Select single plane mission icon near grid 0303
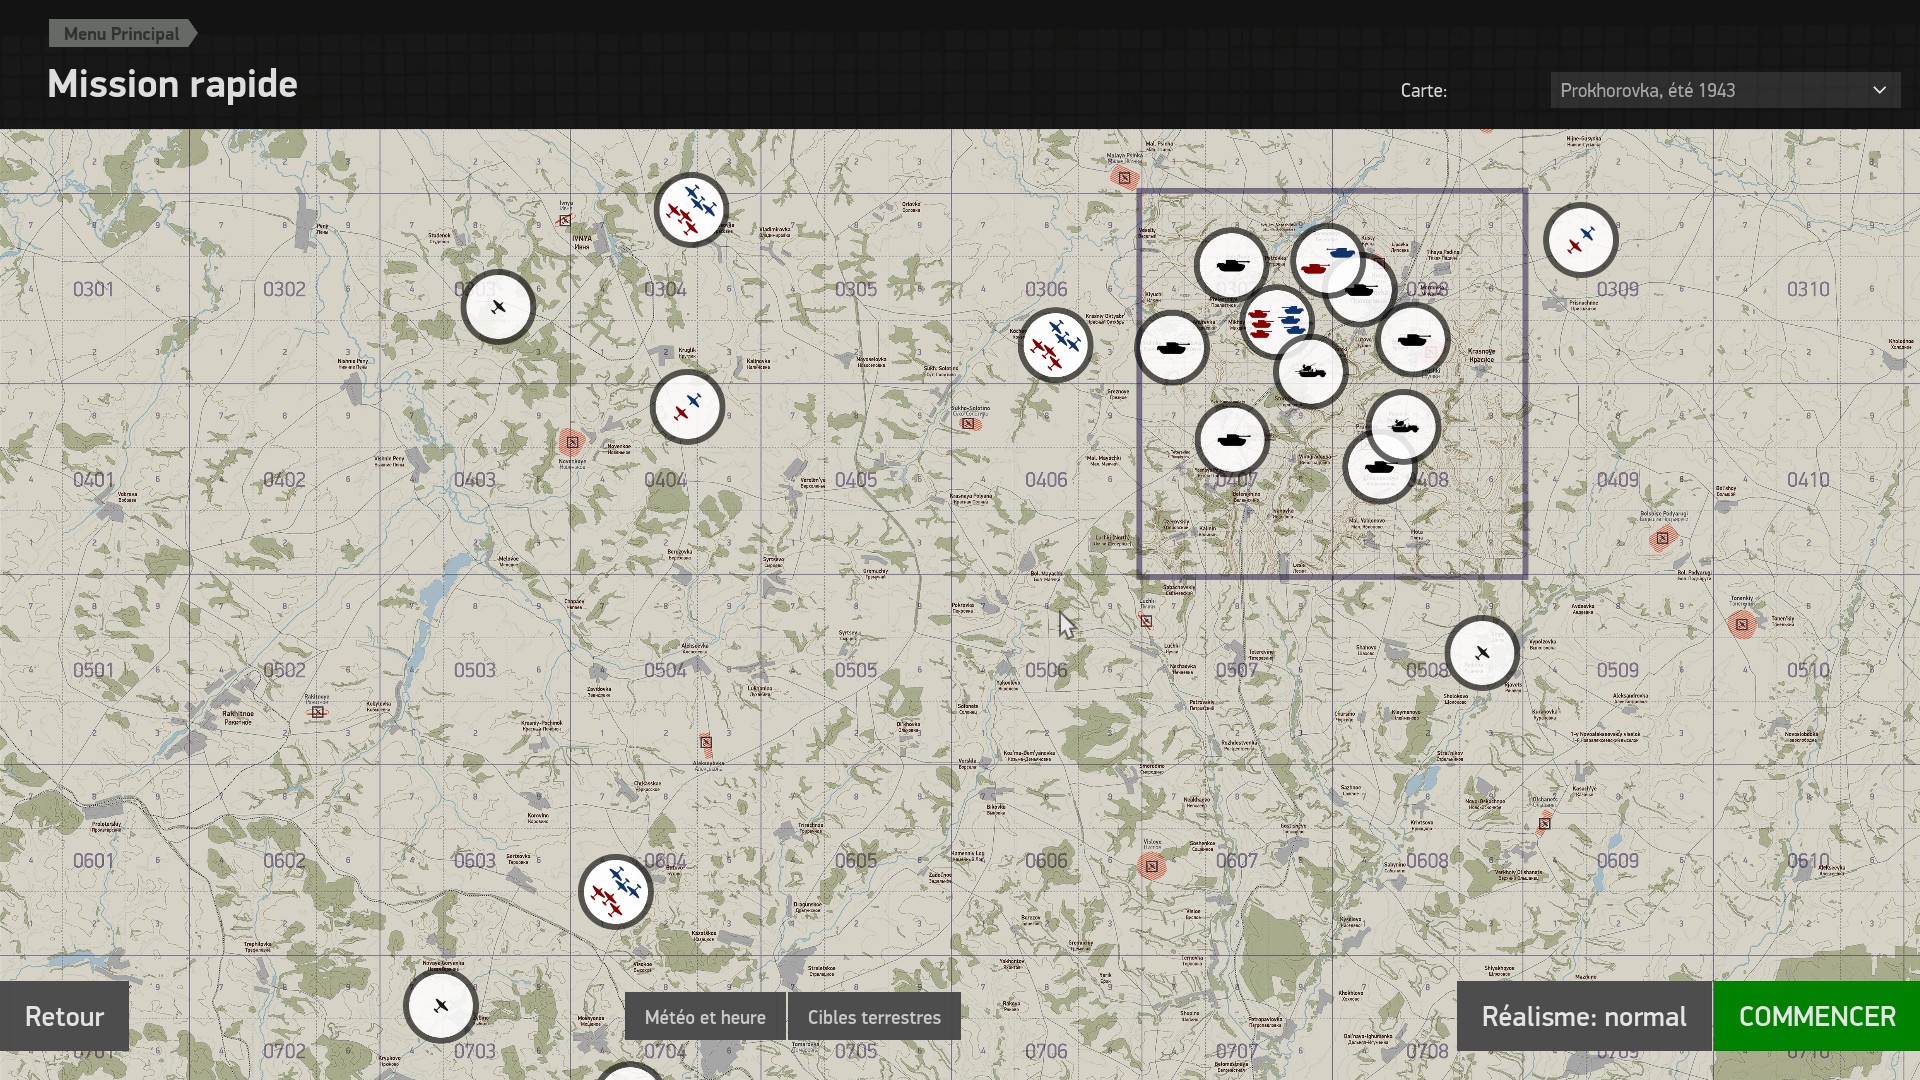The height and width of the screenshot is (1080, 1920). click(498, 307)
